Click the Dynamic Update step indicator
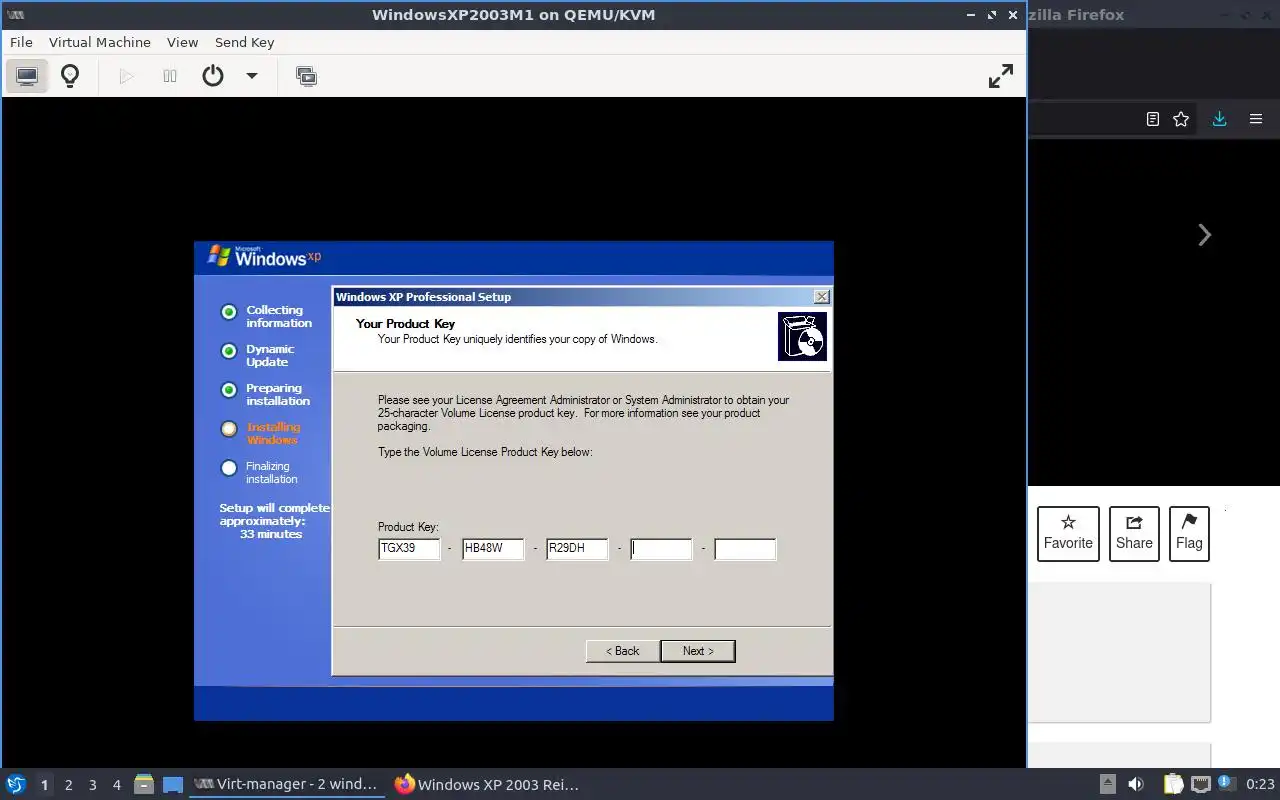Screen dimensions: 1280x800 tap(229, 351)
